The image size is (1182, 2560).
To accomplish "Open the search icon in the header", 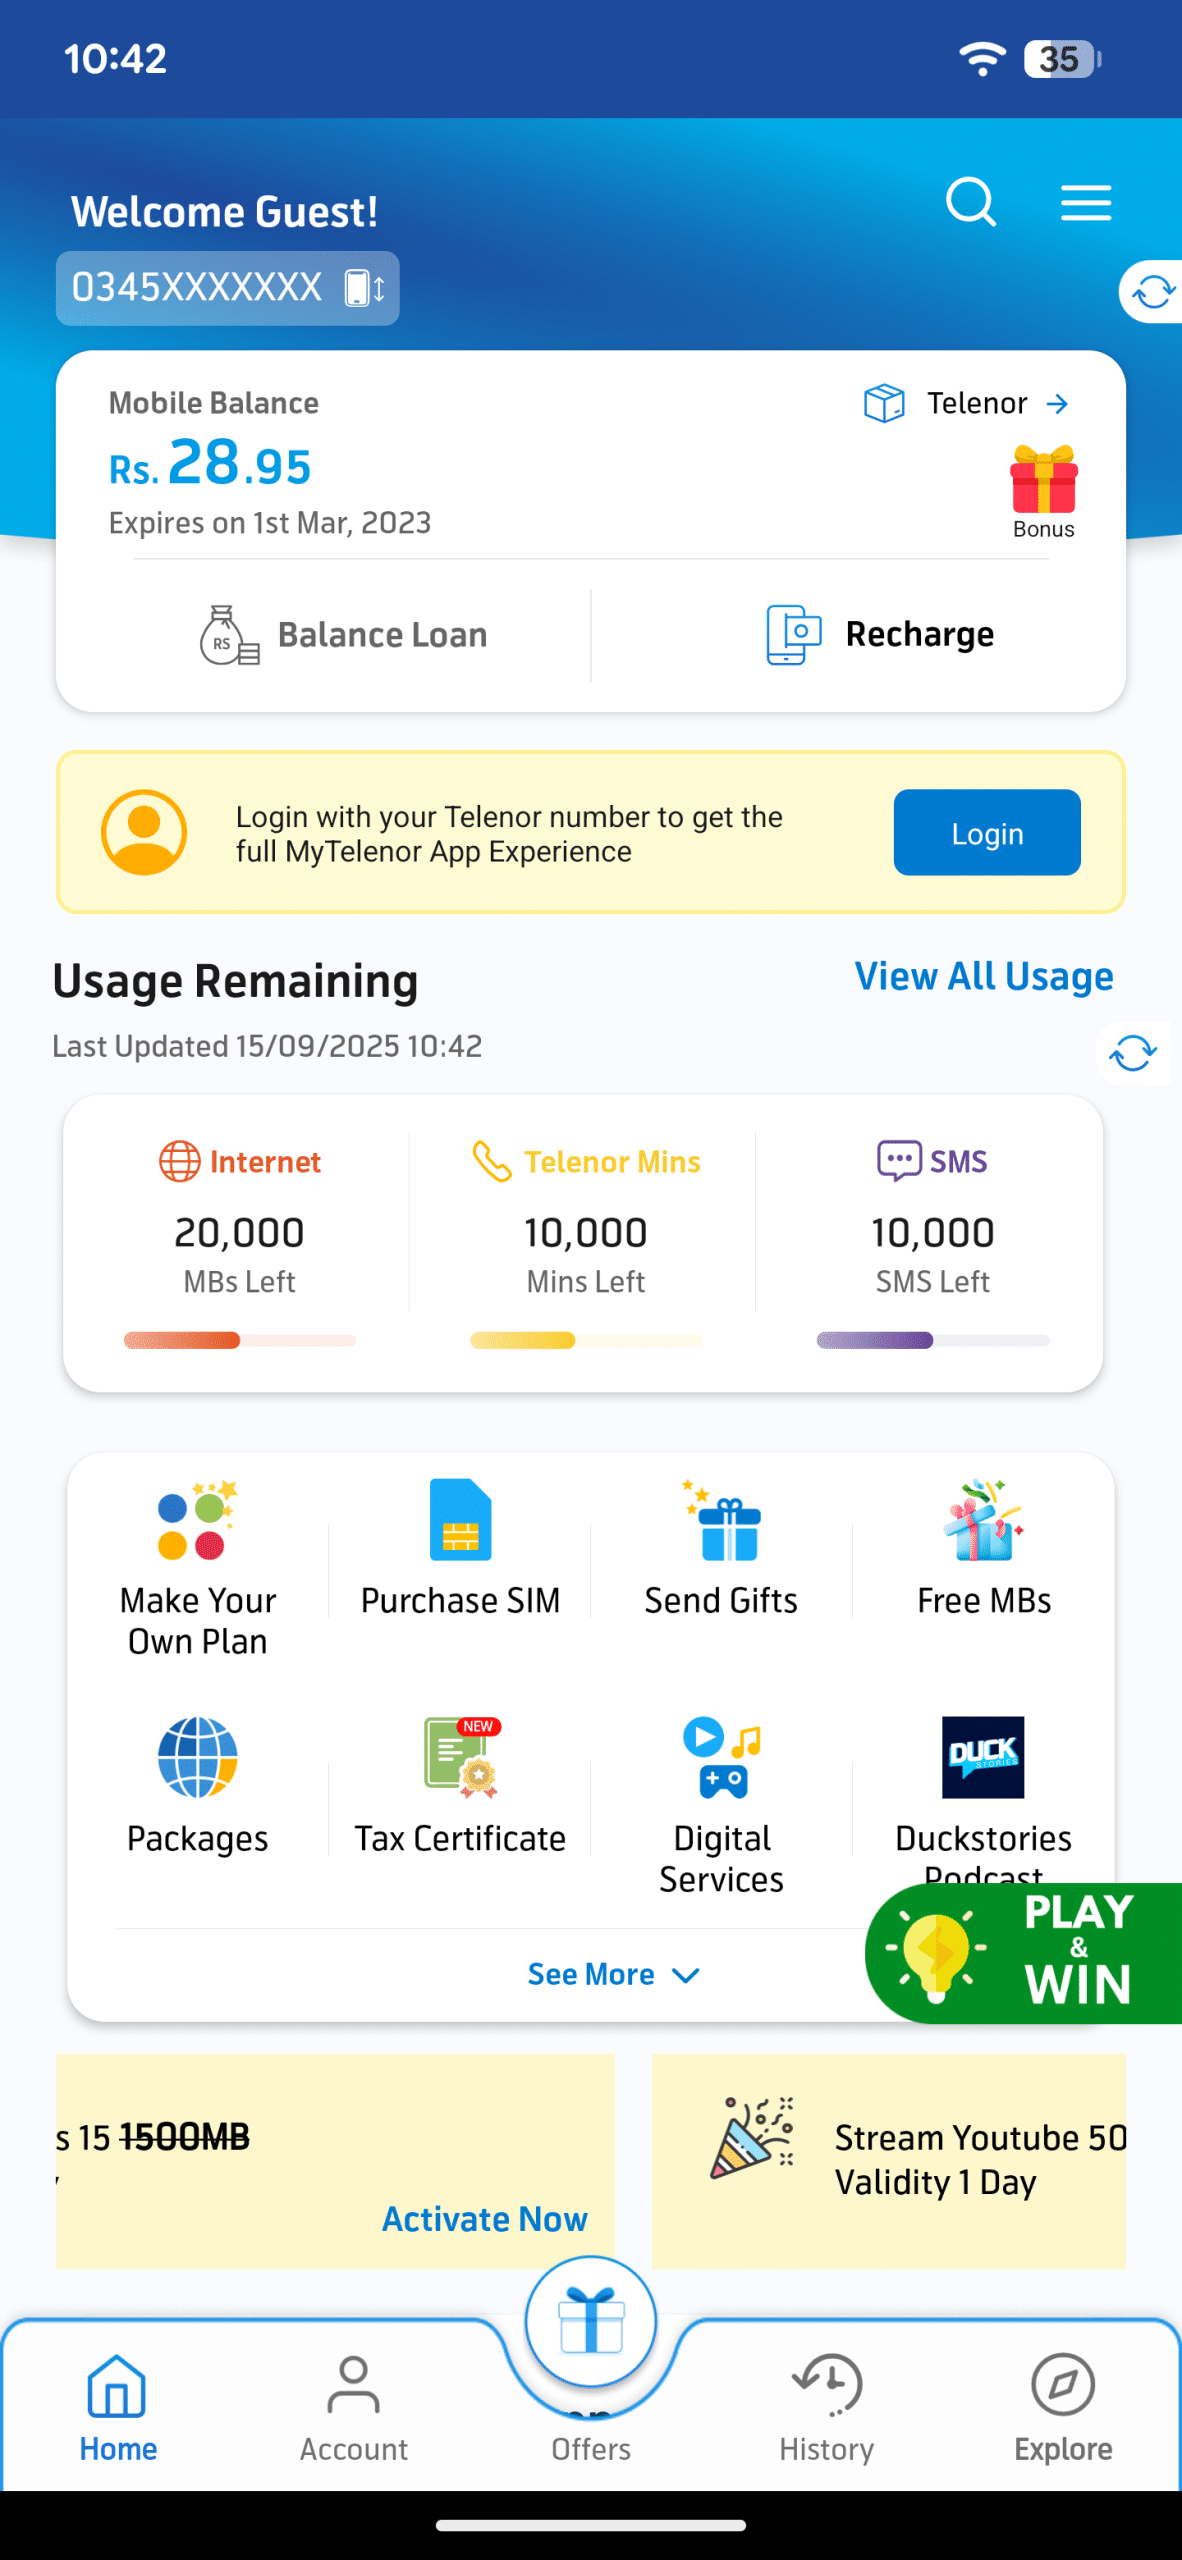I will pyautogui.click(x=971, y=203).
